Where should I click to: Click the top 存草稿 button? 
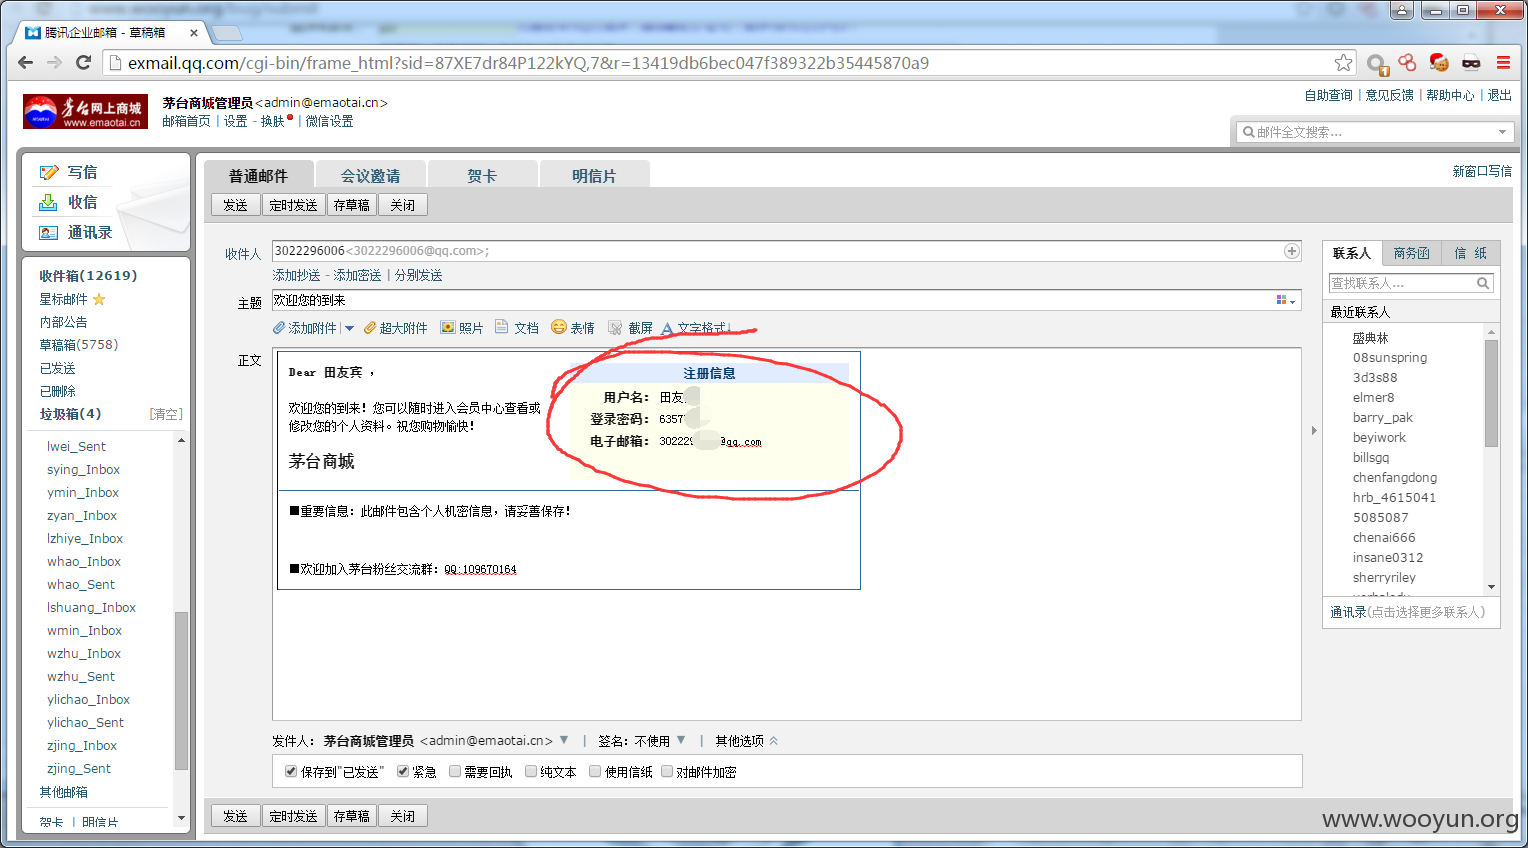point(352,205)
